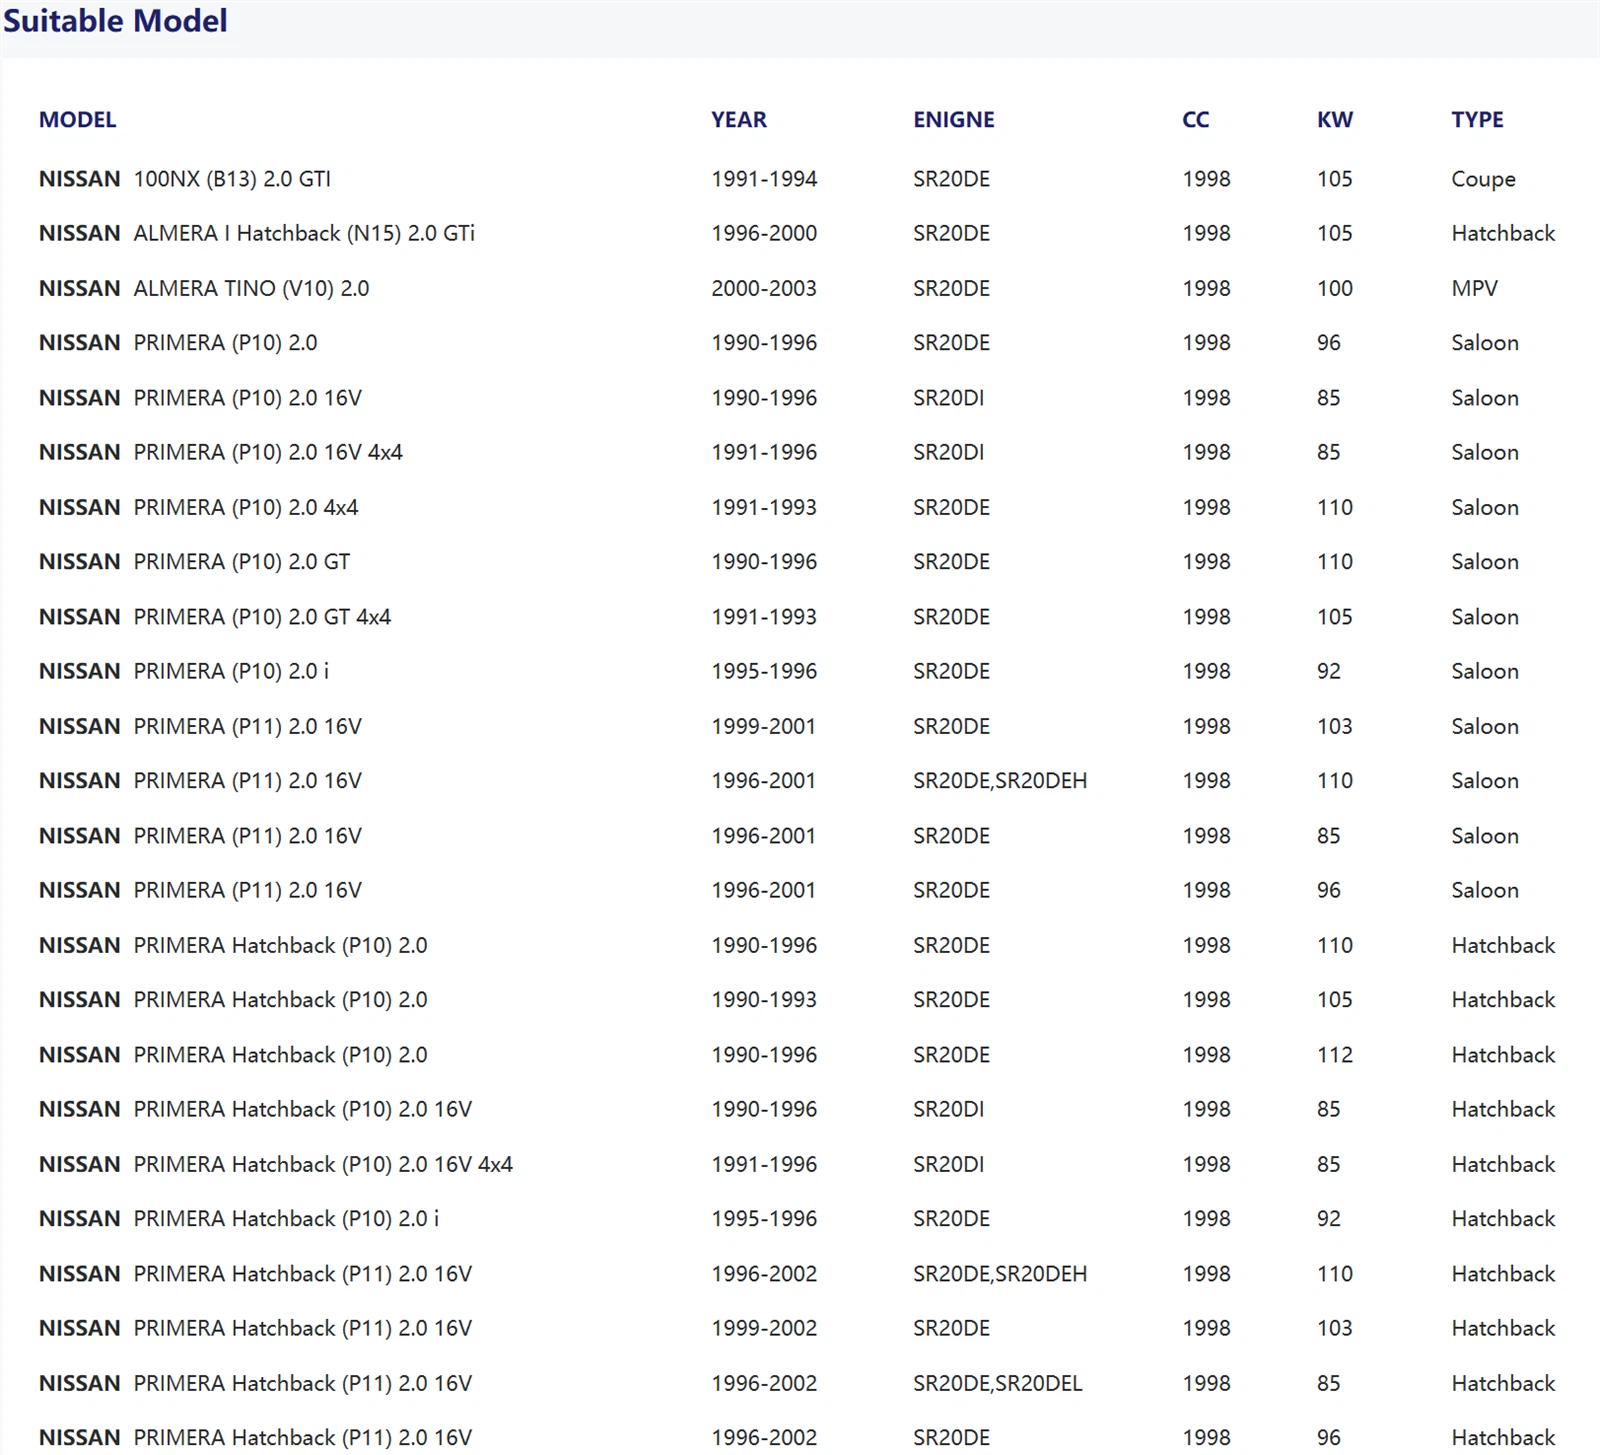Select PRIMERA (P10) 2.0 16V 4x4 saloon model
Image resolution: width=1600 pixels, height=1455 pixels.
click(x=268, y=453)
